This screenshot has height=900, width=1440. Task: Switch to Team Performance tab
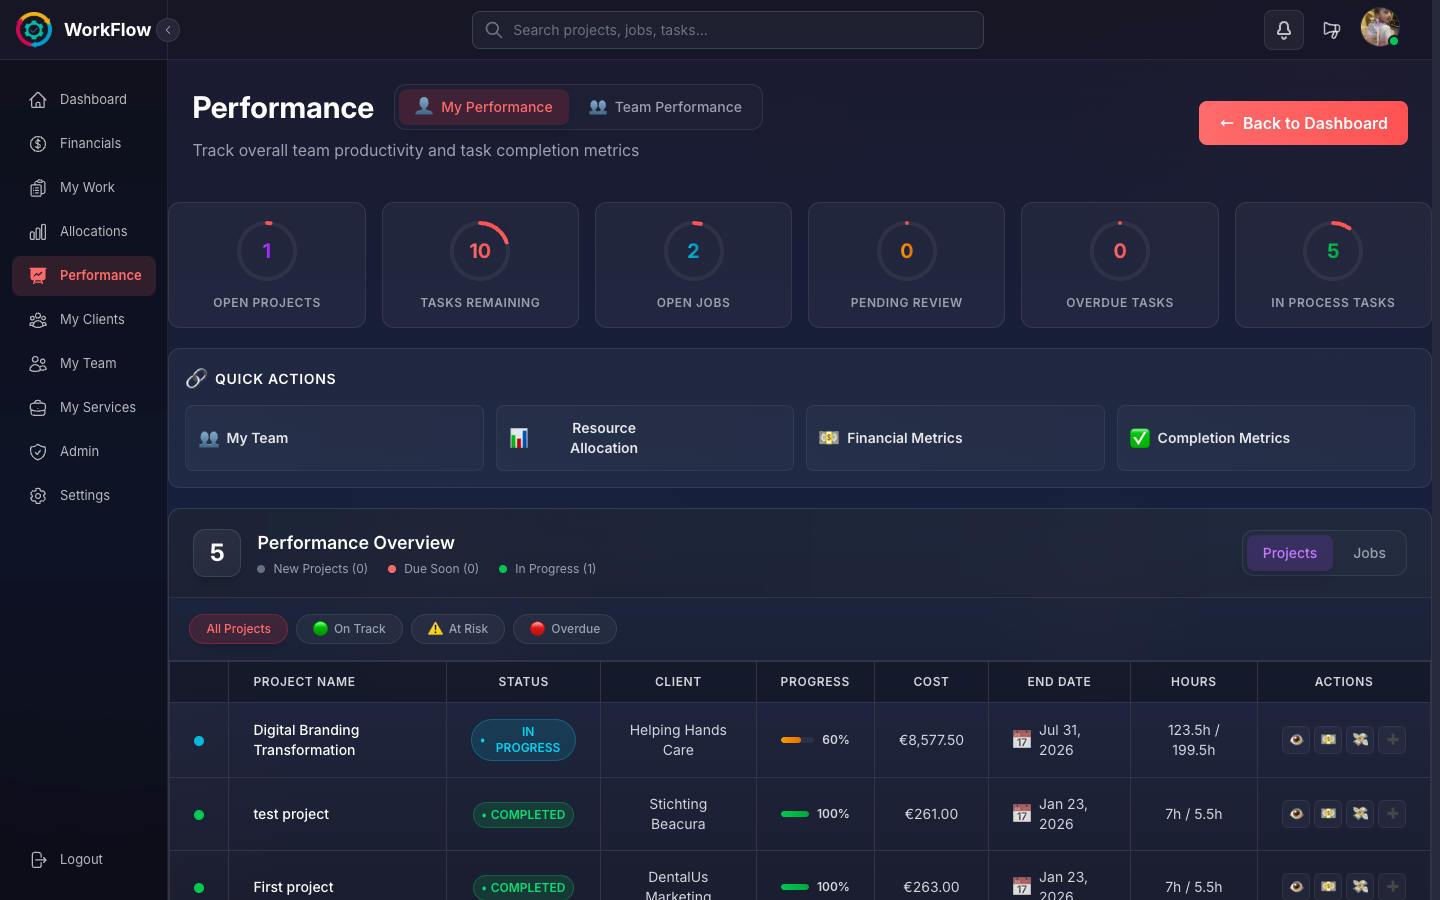667,107
